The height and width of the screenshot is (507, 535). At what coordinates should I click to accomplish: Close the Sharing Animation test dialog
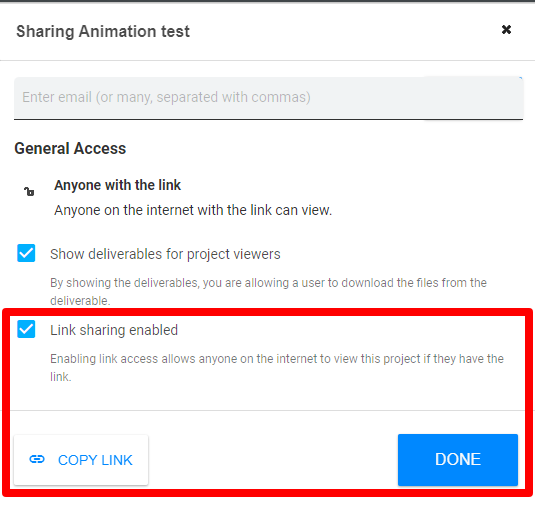(x=506, y=30)
